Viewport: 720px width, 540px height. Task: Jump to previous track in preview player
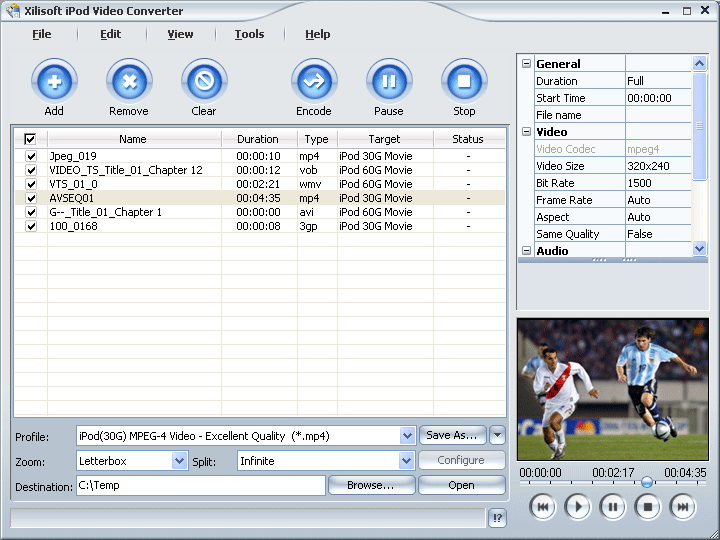(543, 507)
